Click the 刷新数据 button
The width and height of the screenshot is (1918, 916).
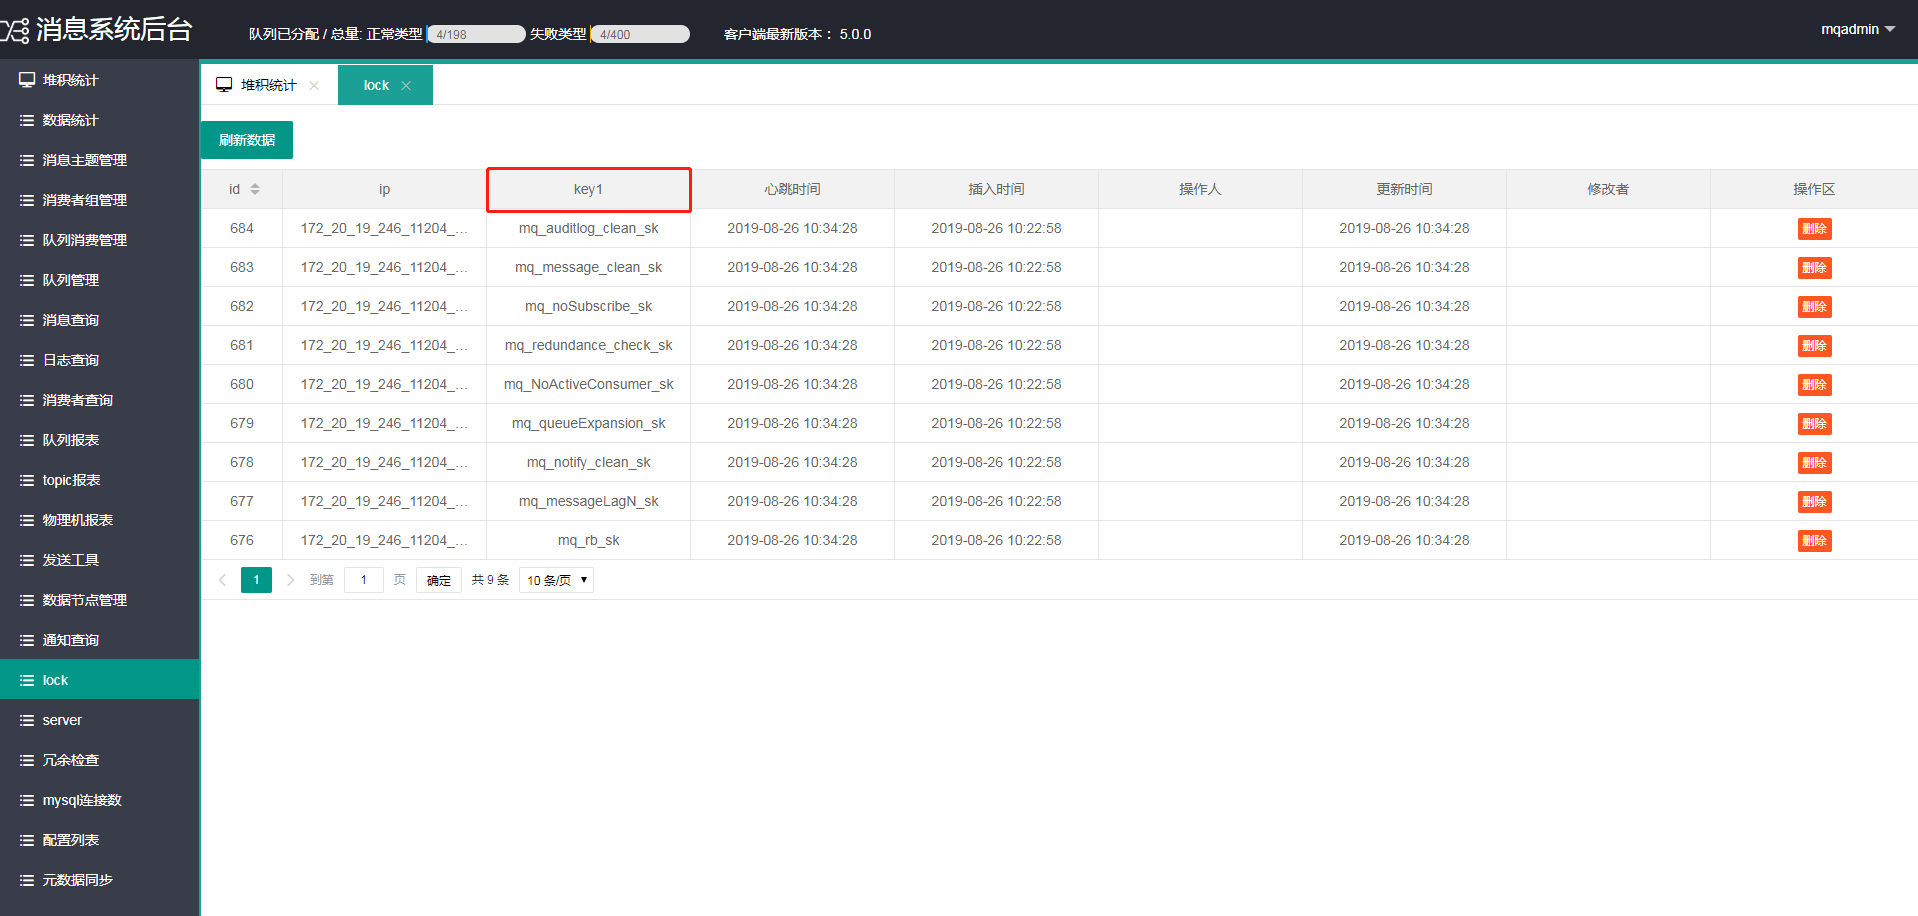pos(247,140)
